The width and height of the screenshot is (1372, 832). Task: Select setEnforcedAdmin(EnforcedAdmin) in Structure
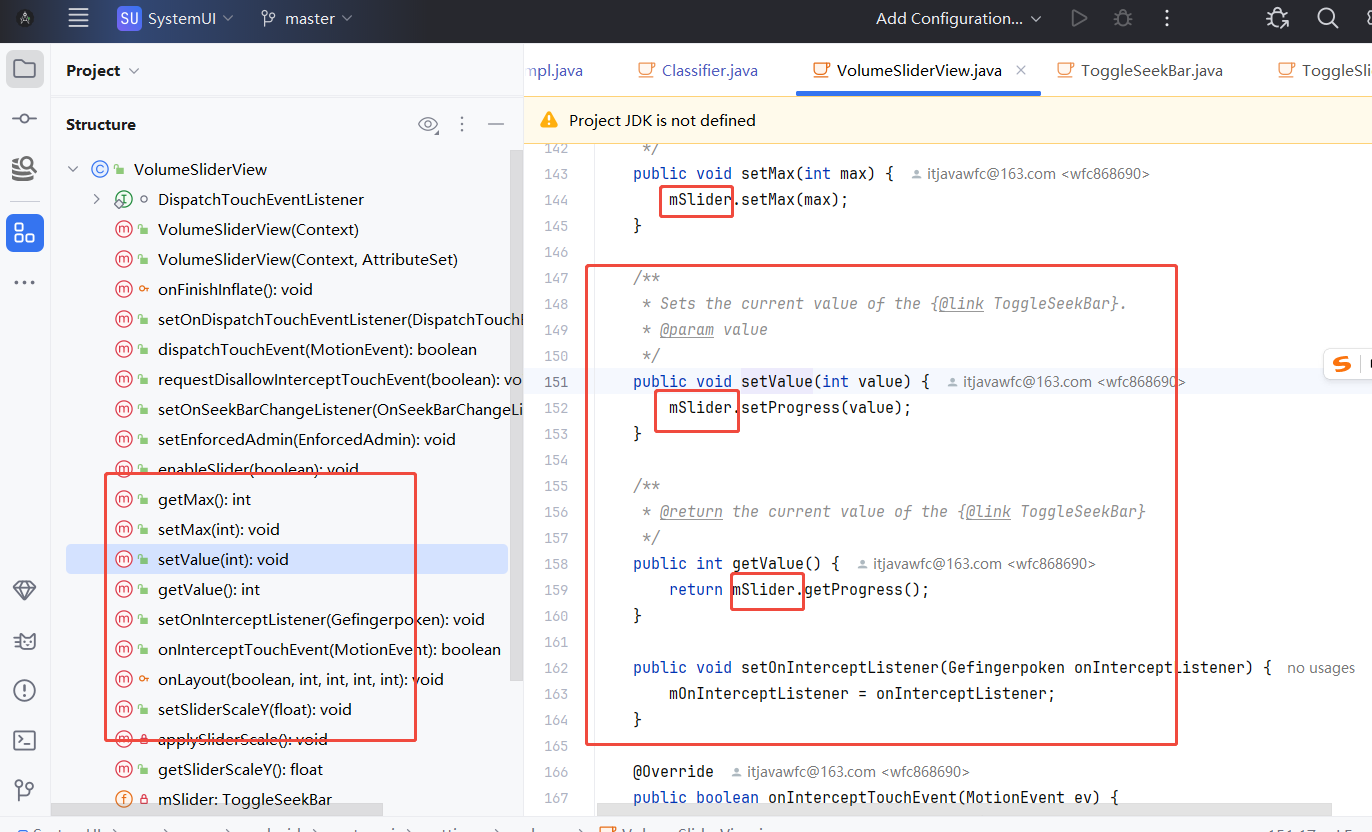pyautogui.click(x=306, y=439)
